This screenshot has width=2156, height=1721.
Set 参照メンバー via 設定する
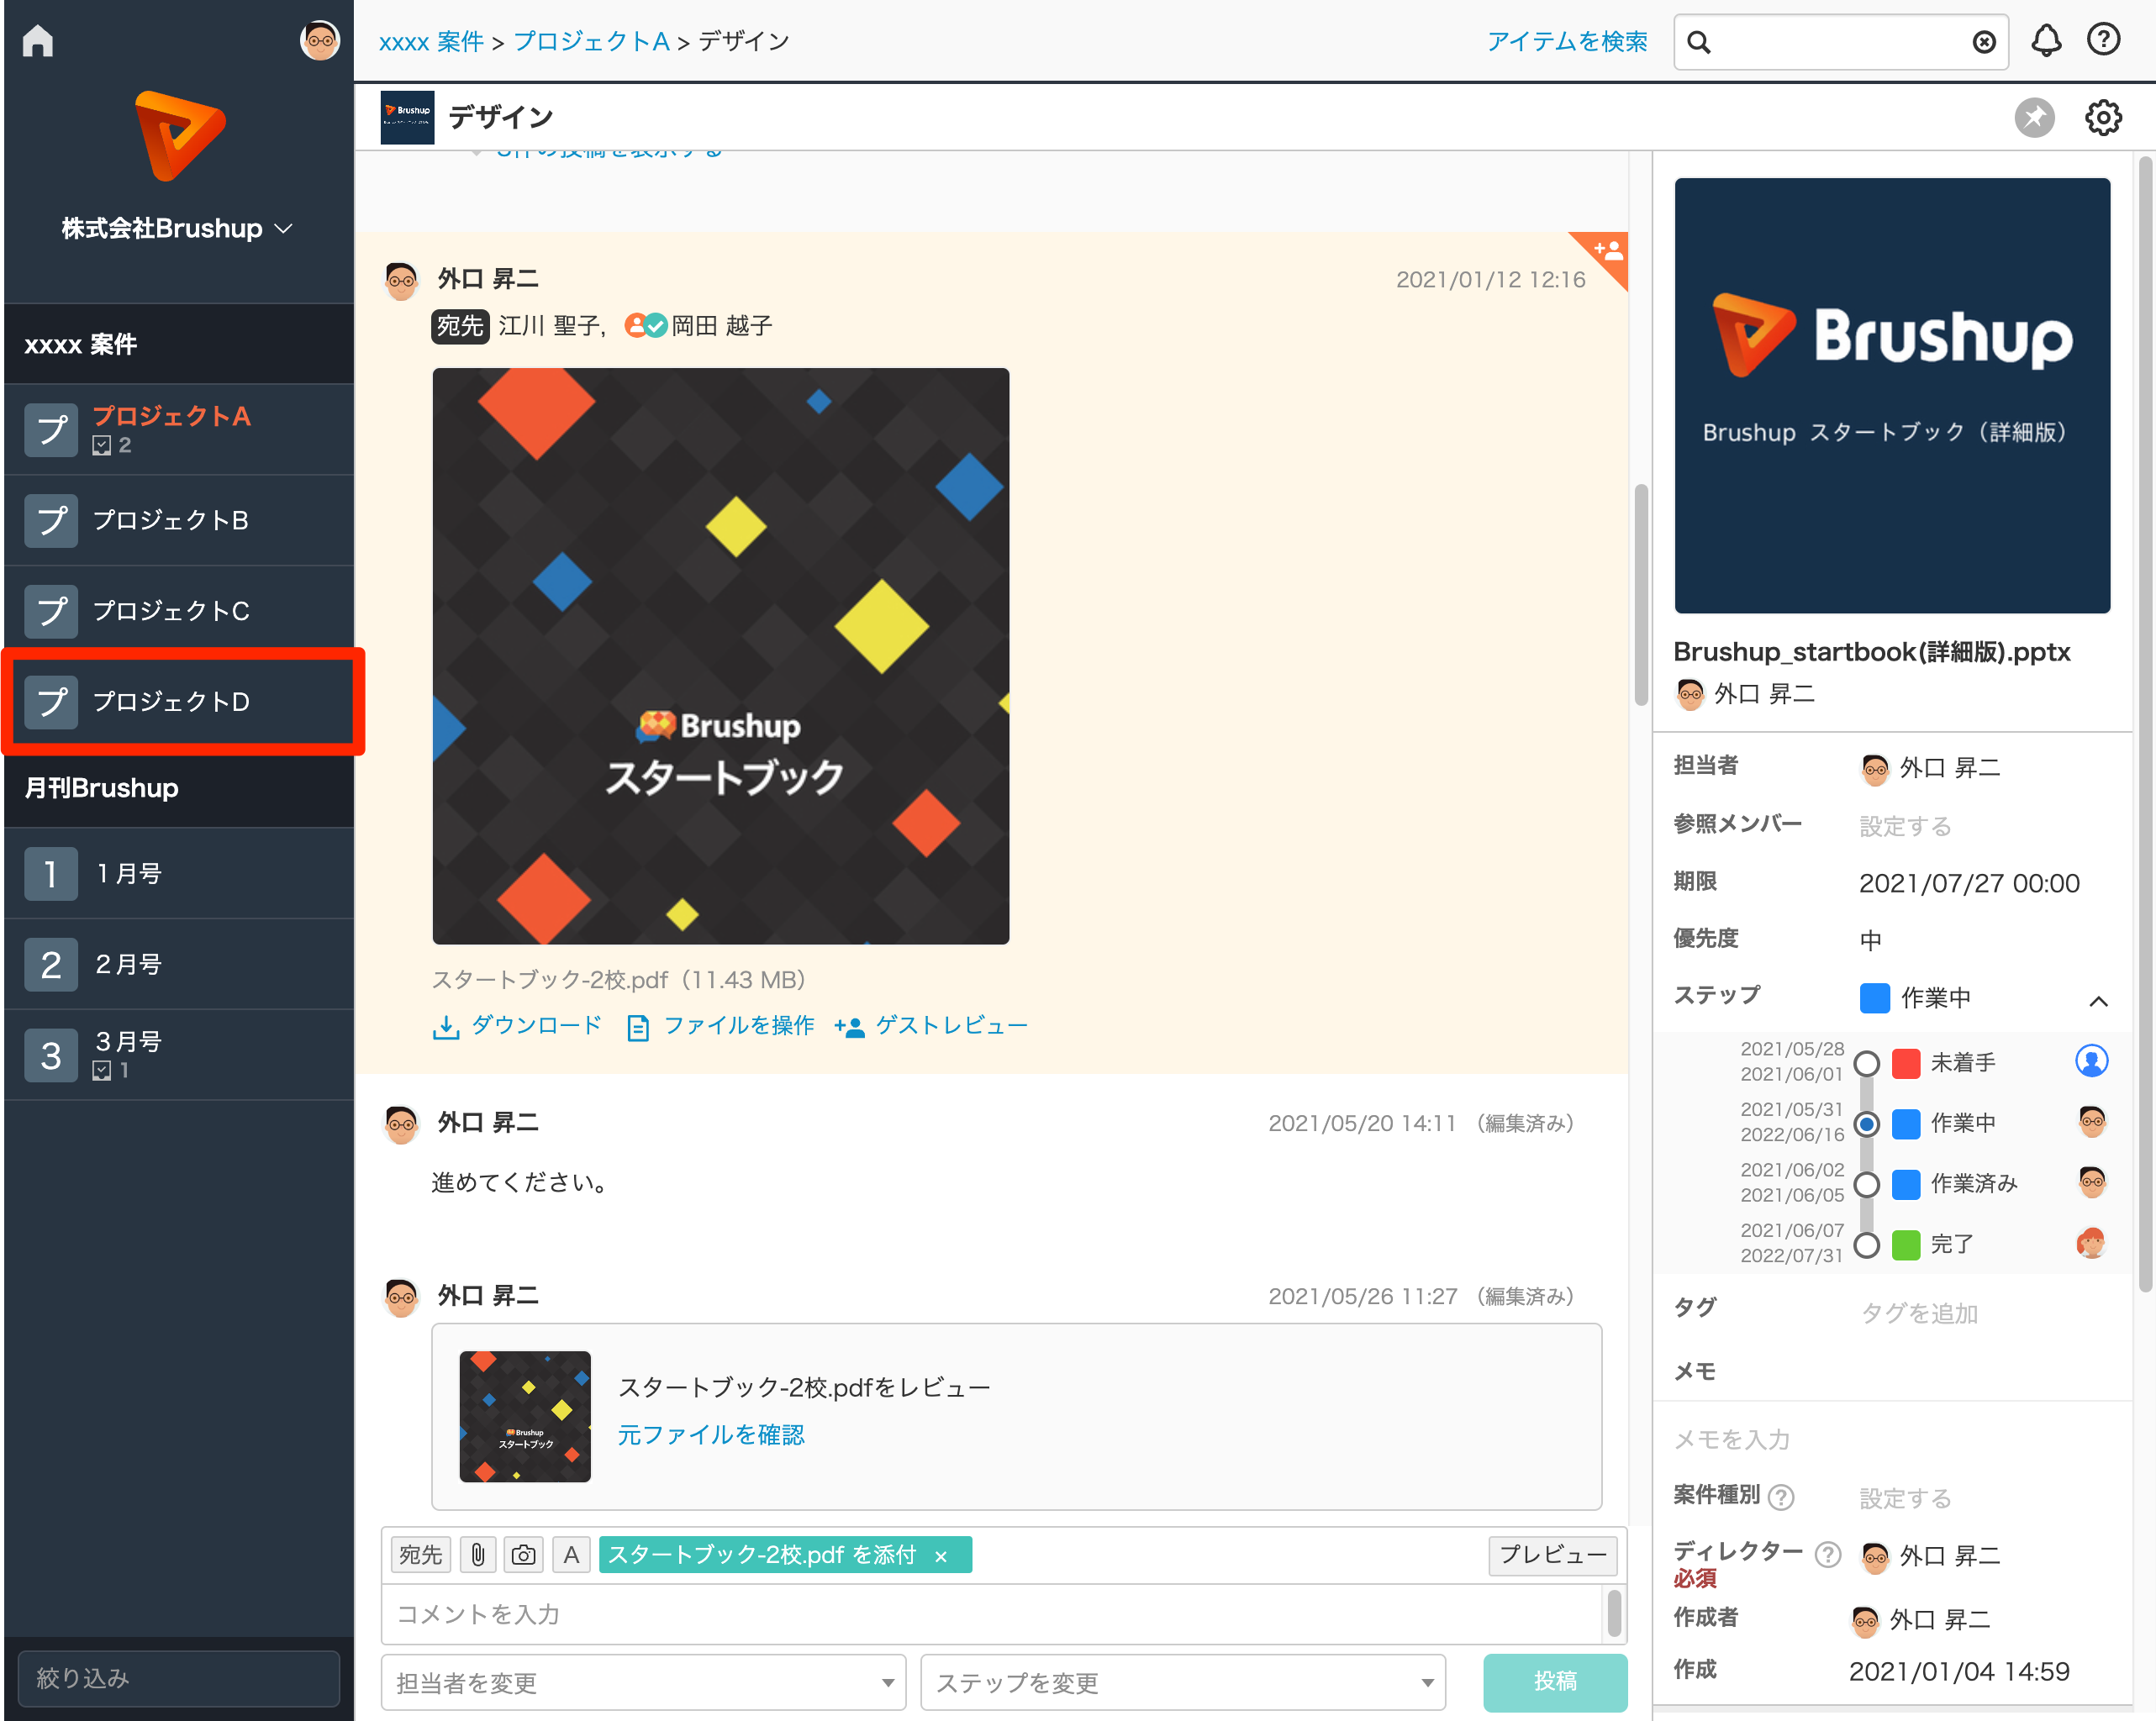point(1905,826)
